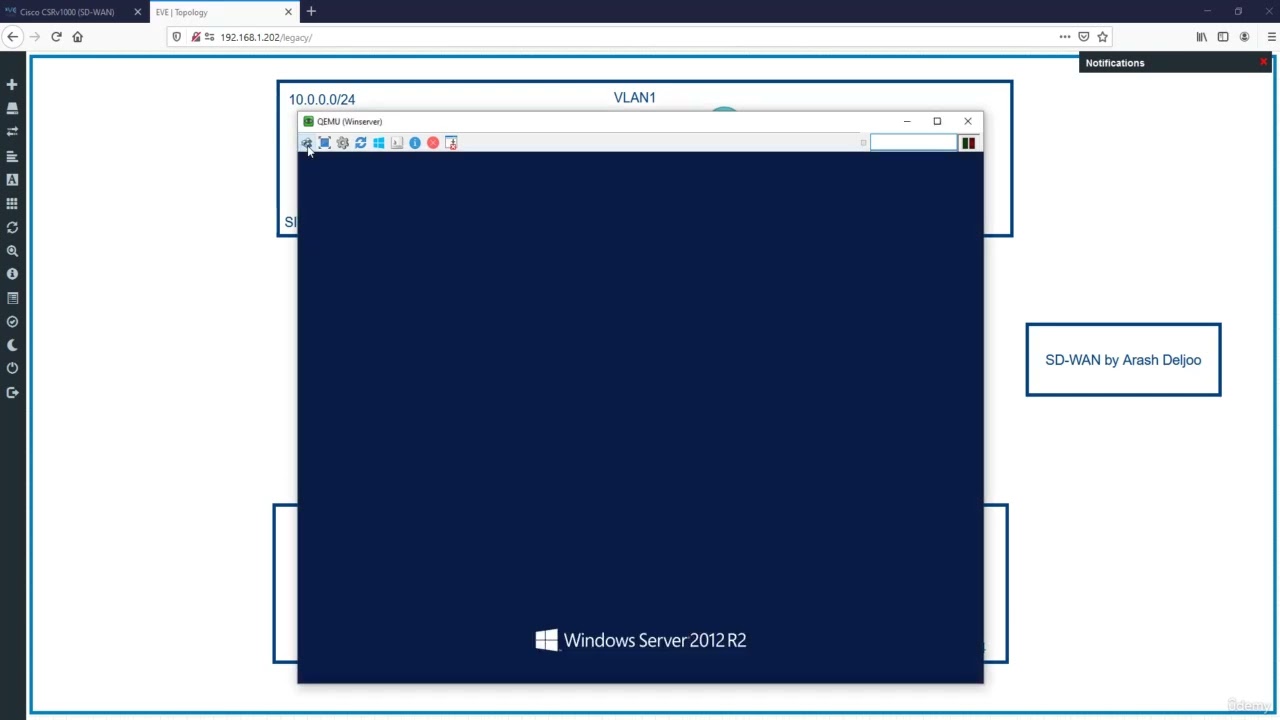This screenshot has width=1280, height=720.
Task: Click the file transfer icon in QEMU toolbar
Action: tap(451, 143)
